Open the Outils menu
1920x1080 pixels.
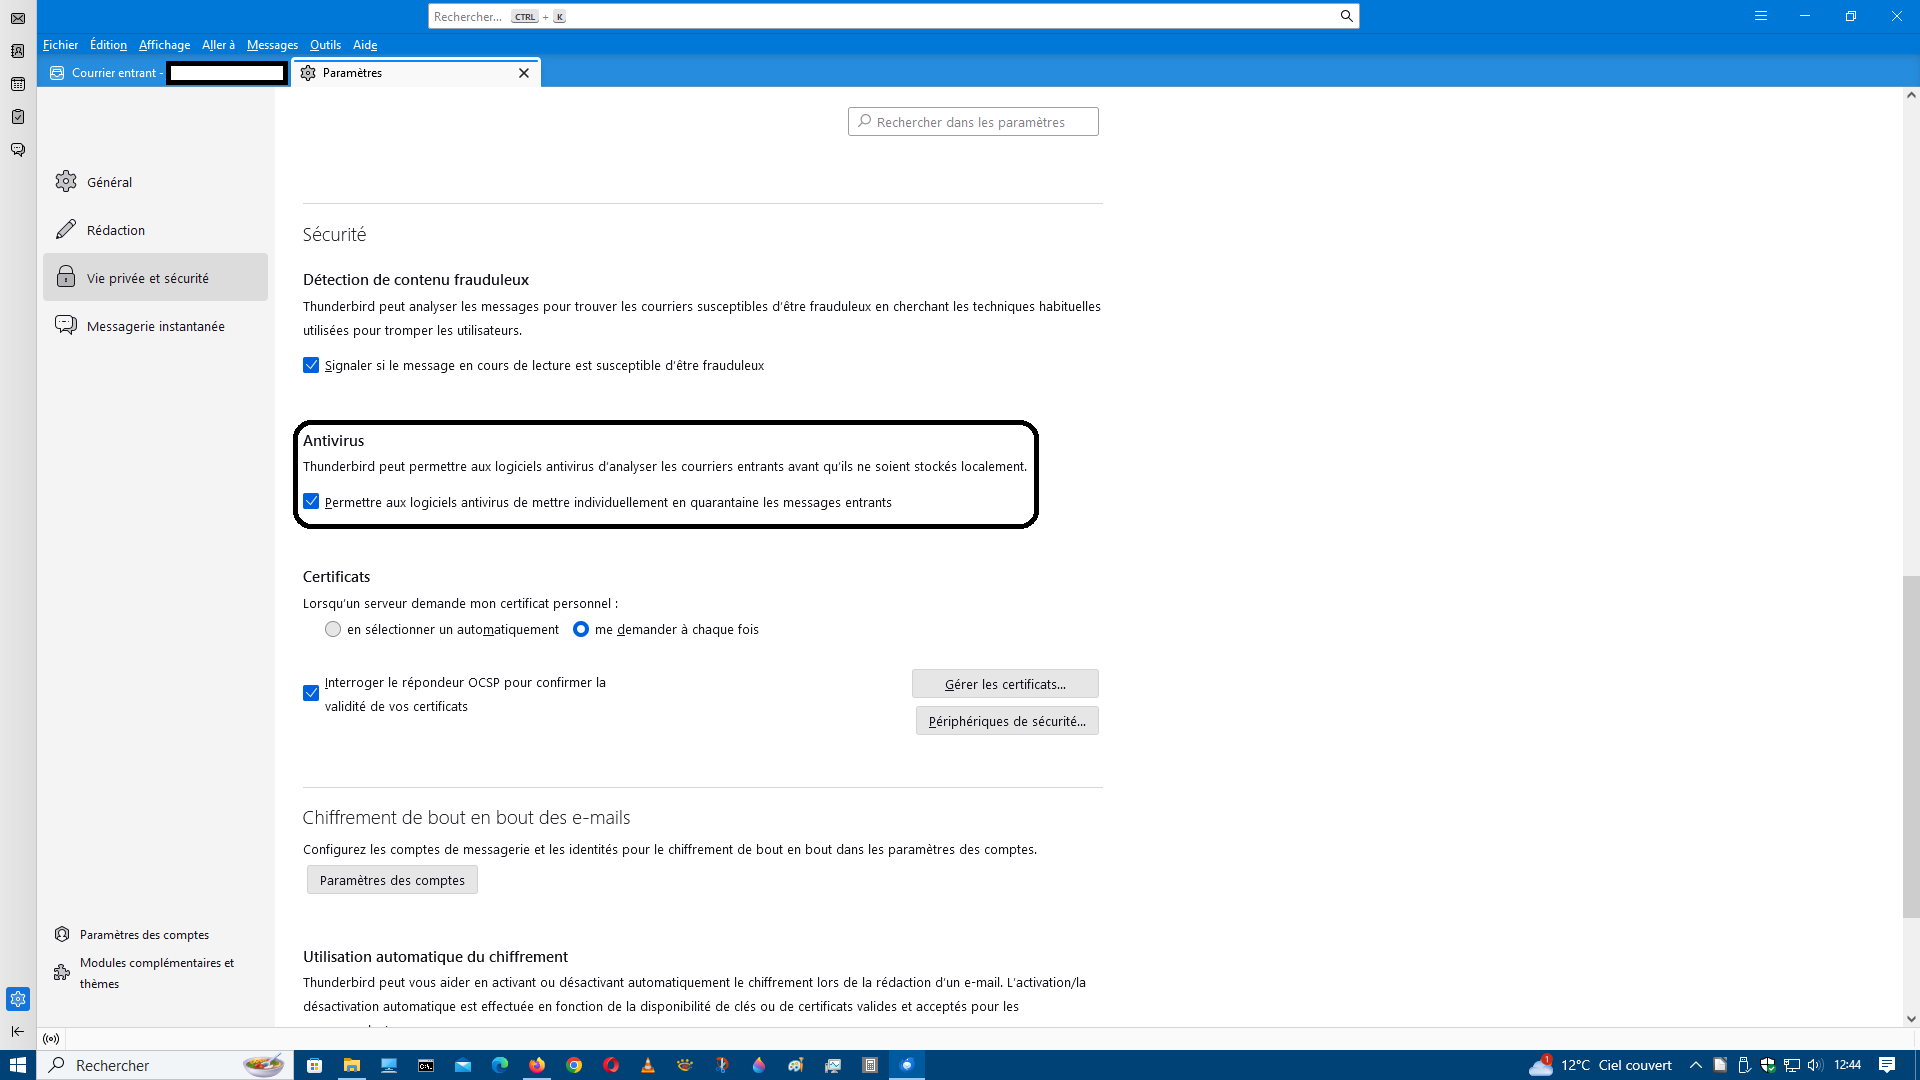[325, 45]
